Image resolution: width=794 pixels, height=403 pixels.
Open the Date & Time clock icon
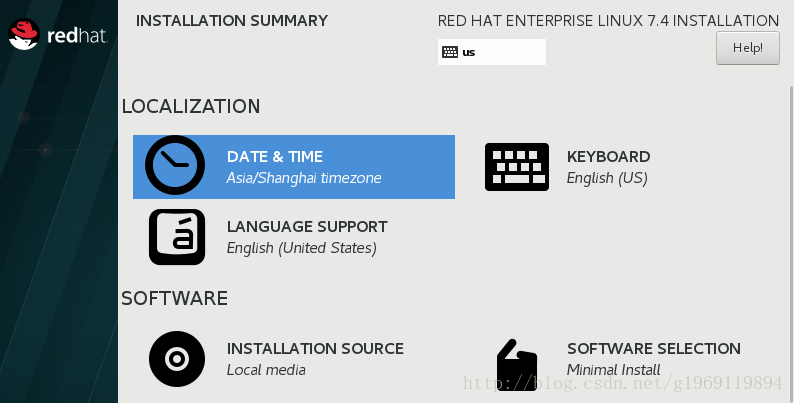[175, 165]
